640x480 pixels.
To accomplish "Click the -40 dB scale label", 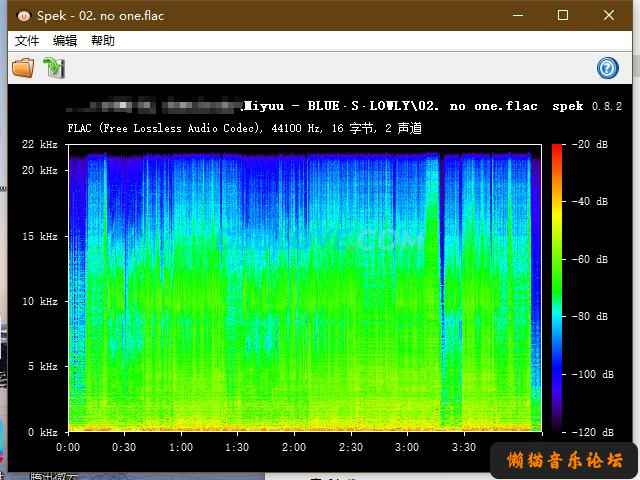I will coord(590,202).
